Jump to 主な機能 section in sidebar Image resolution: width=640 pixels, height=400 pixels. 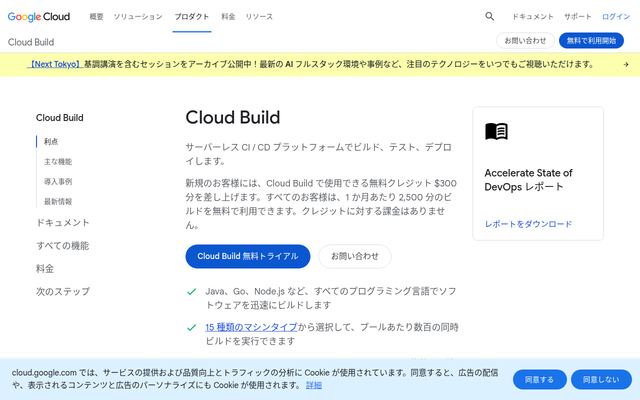(58, 161)
